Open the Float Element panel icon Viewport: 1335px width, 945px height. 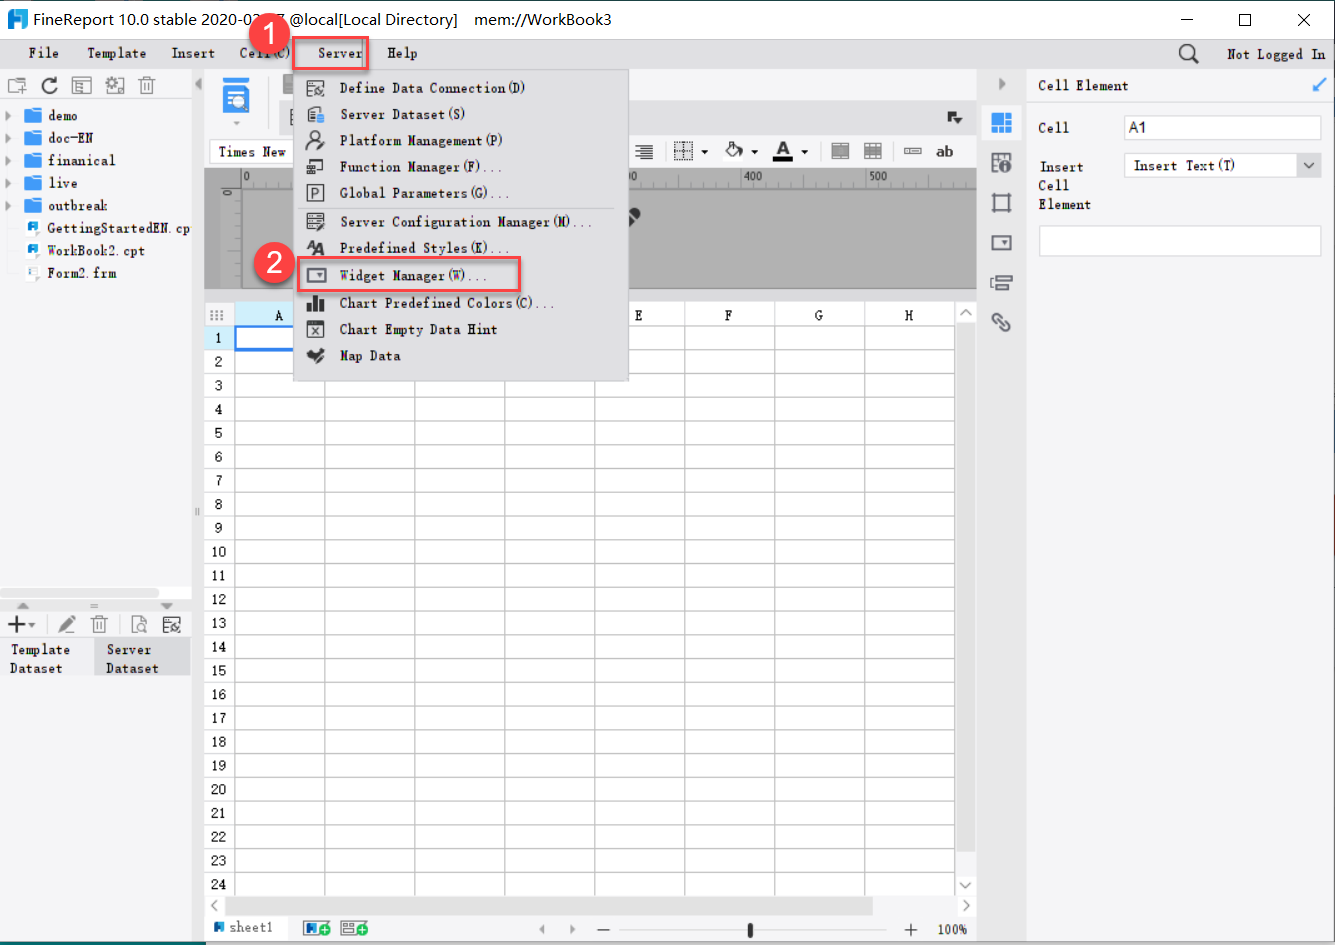tap(1002, 202)
